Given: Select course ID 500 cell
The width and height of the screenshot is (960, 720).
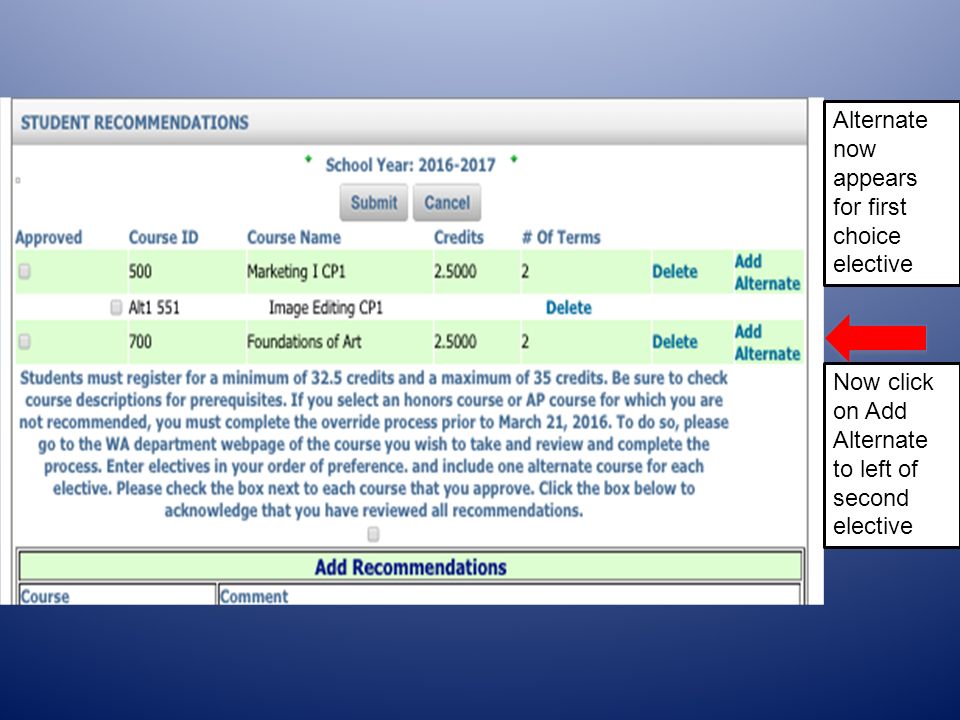Looking at the screenshot, I should pos(140,271).
